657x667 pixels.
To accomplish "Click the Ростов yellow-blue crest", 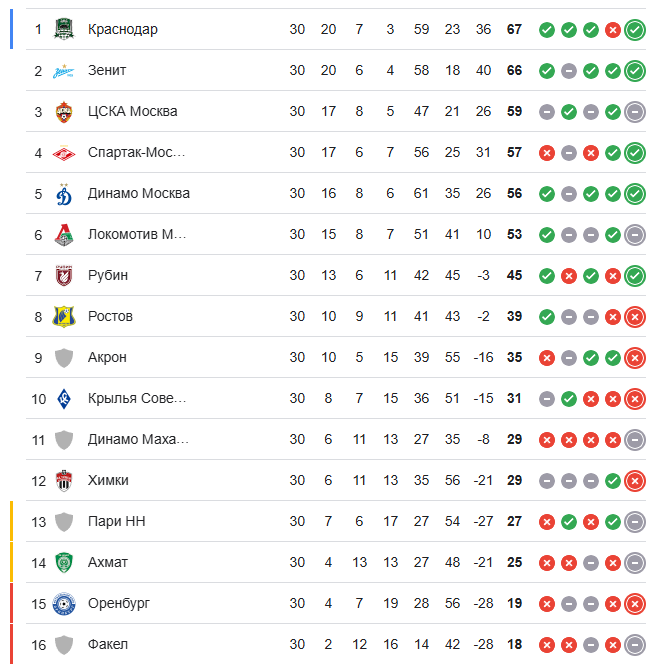I will pyautogui.click(x=64, y=316).
